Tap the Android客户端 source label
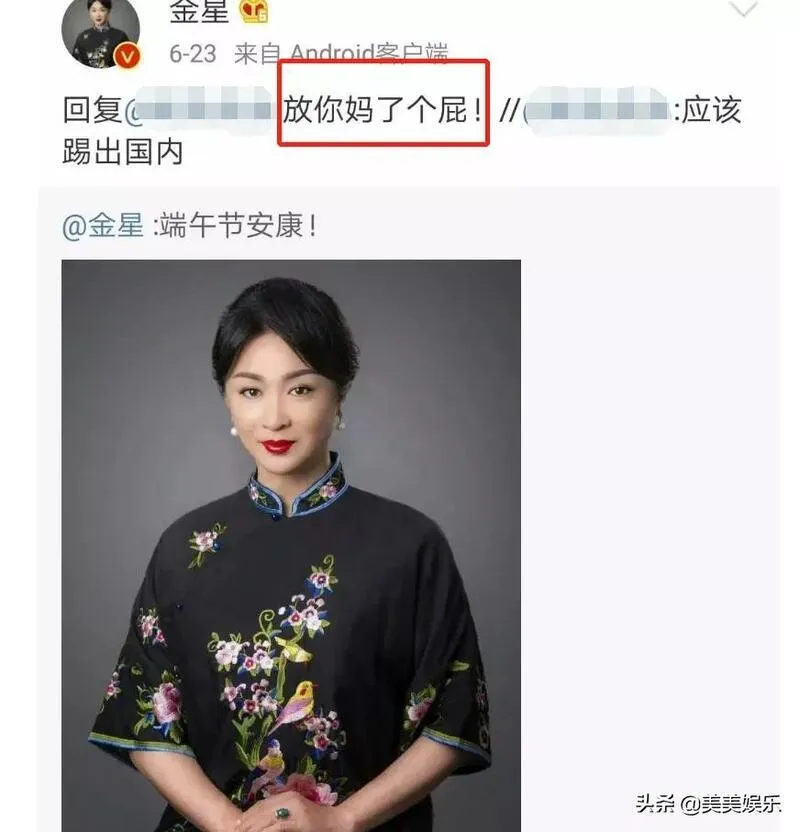 pos(369,54)
